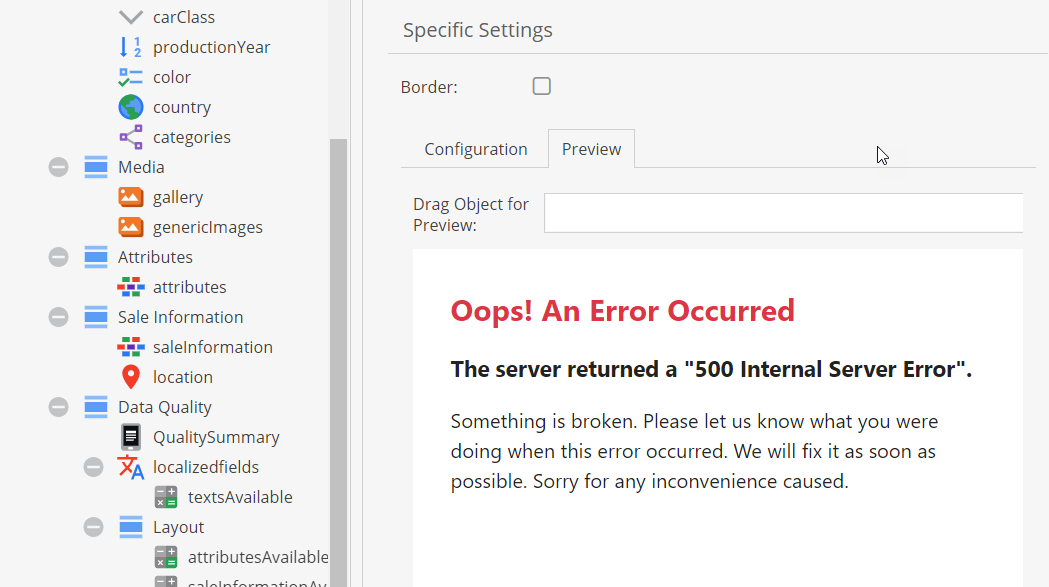1049x587 pixels.
Task: Select the localizedfields node label
Action: [x=206, y=467]
